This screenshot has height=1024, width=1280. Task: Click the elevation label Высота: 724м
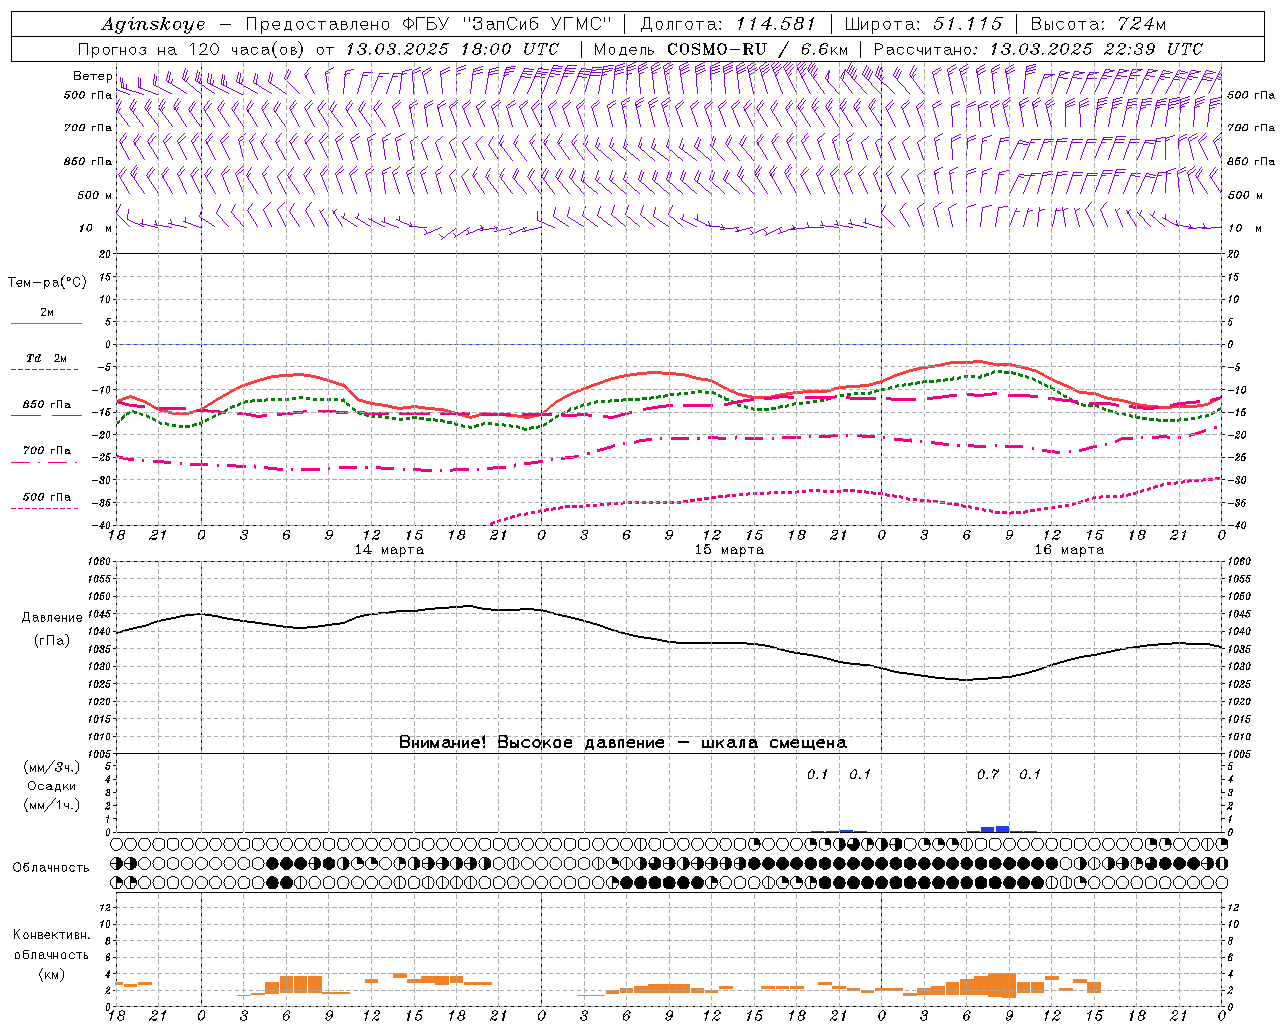pos(1098,24)
